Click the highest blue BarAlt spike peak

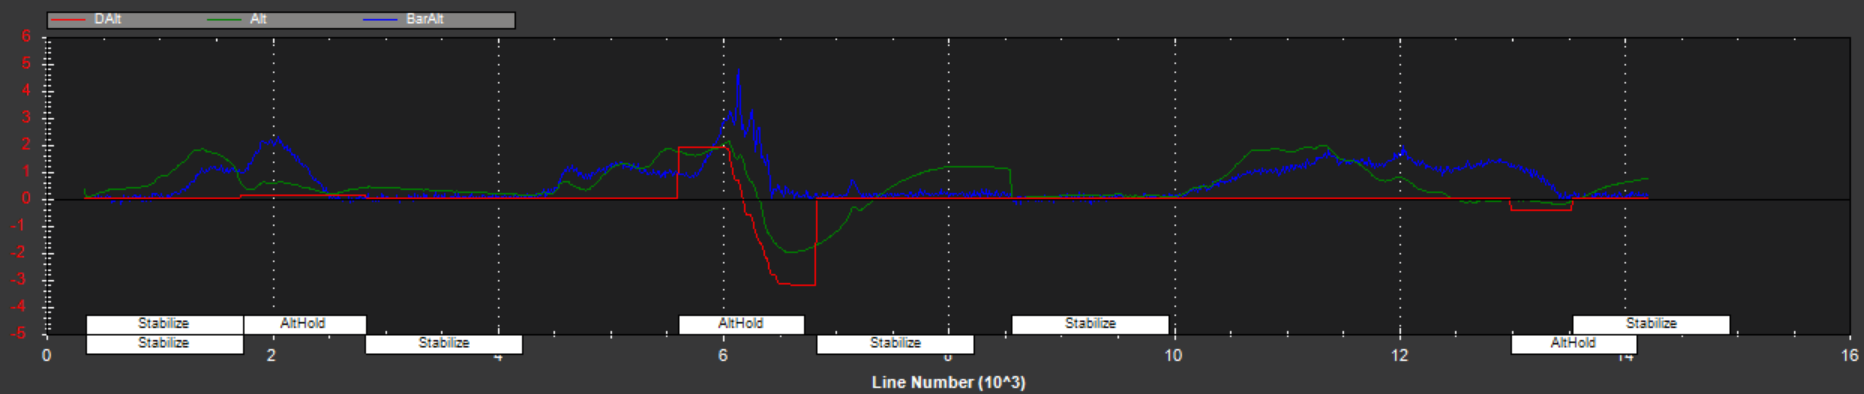738,70
